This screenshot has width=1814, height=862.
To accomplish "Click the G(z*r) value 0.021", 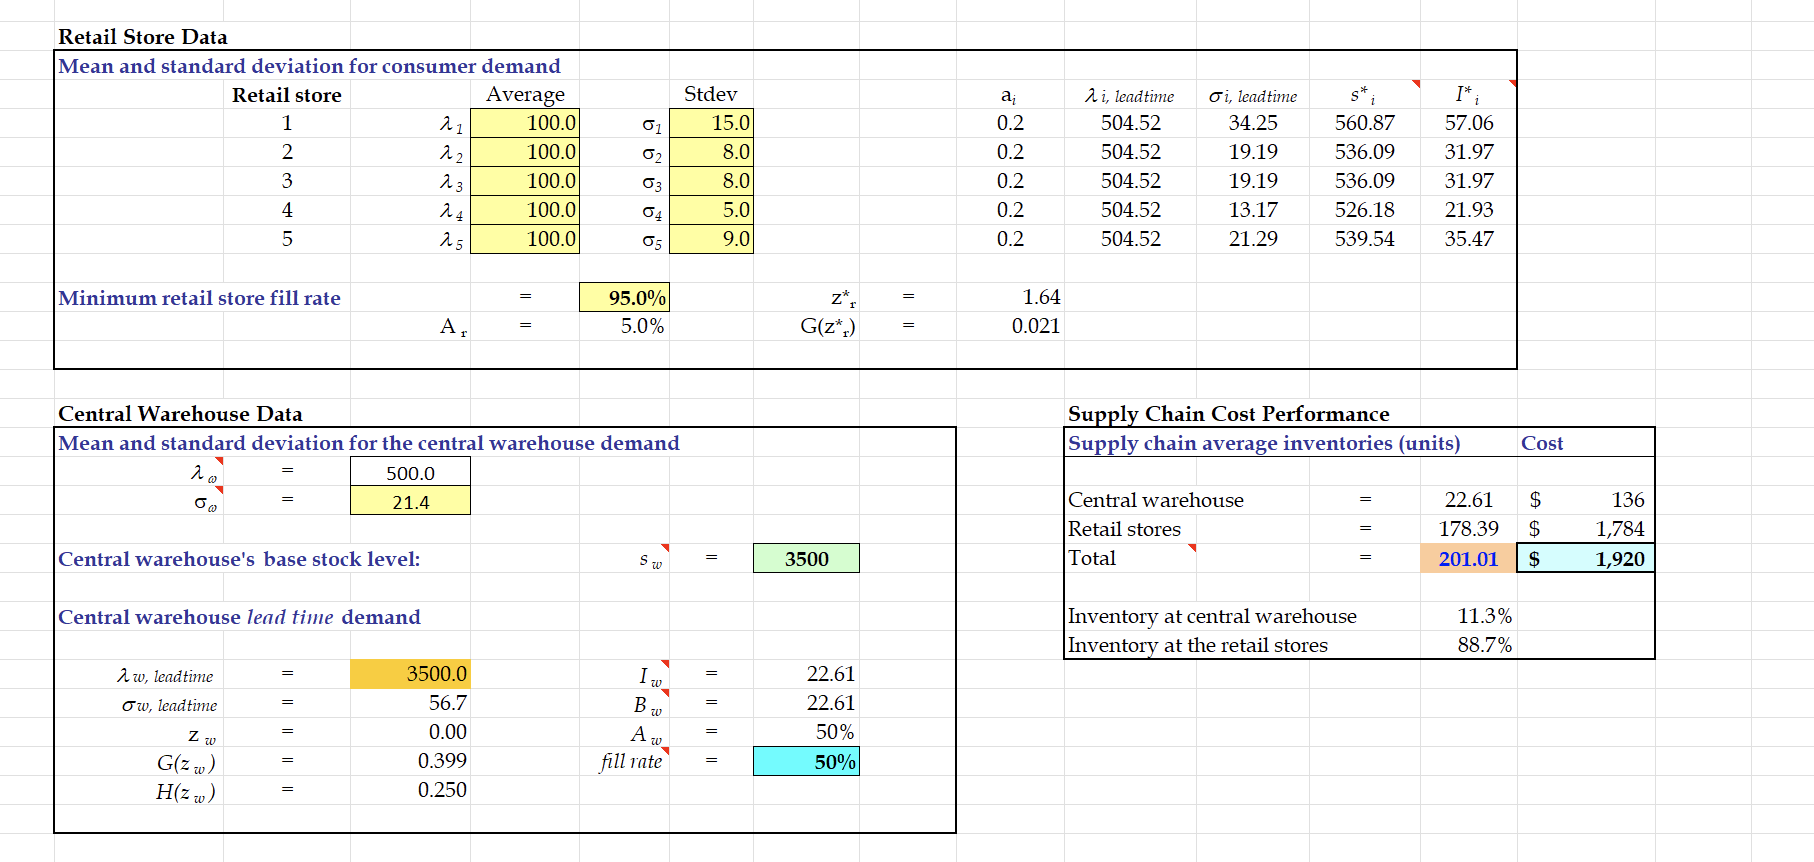I will [x=1035, y=326].
